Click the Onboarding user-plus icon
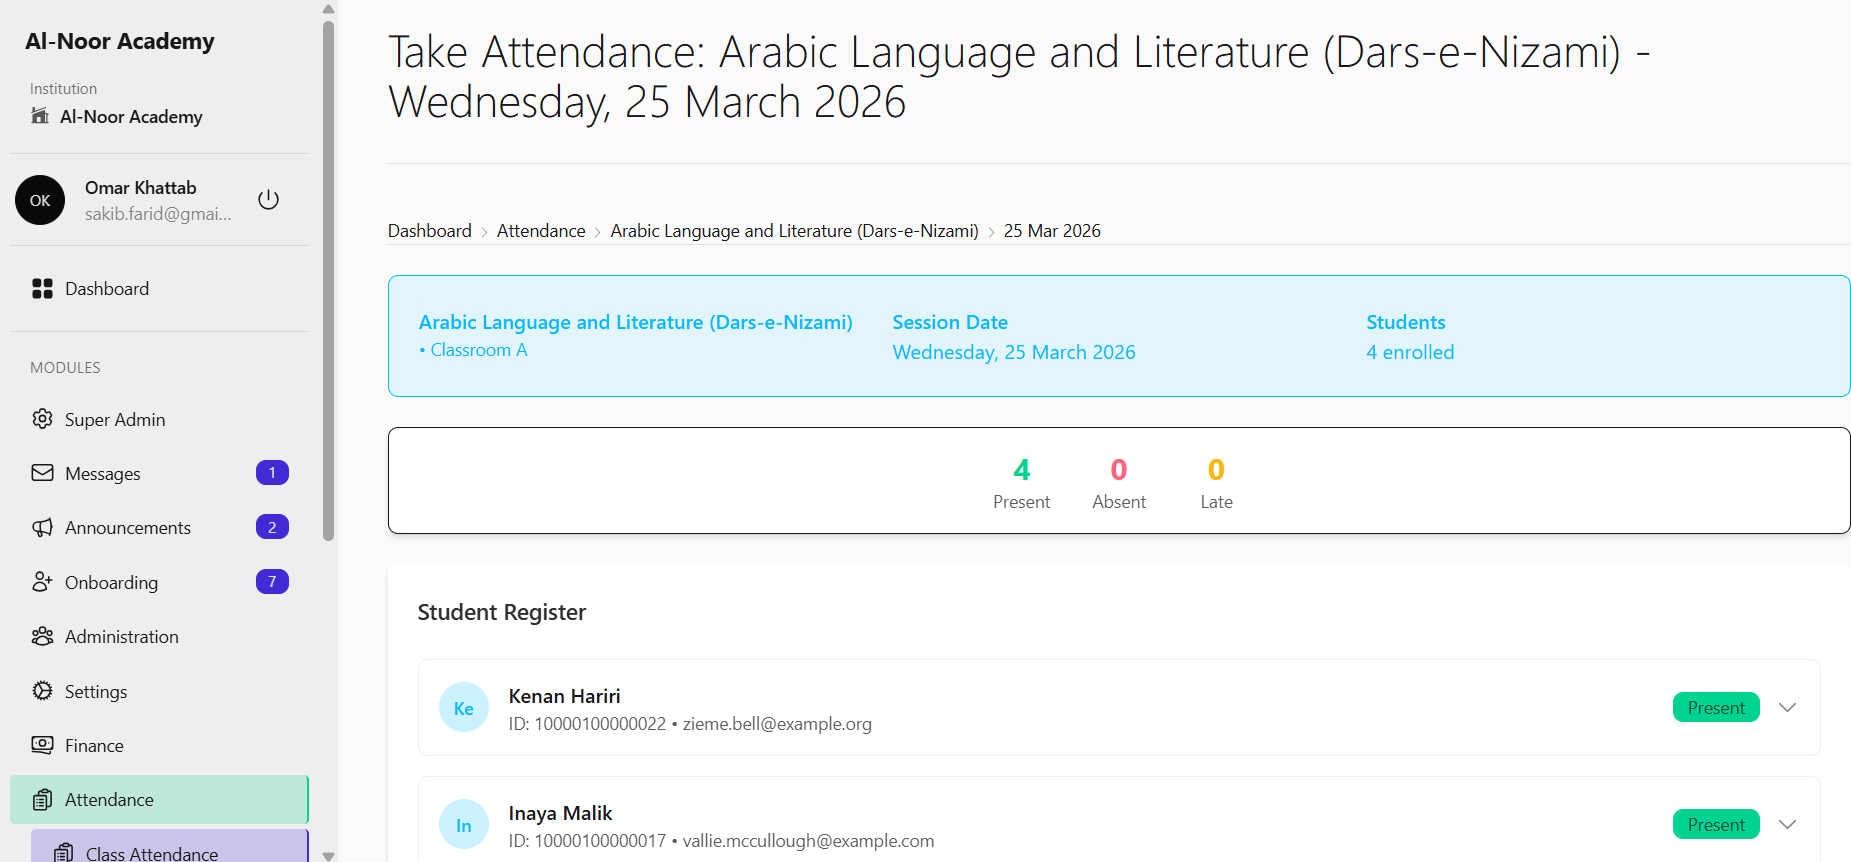The image size is (1851, 862). pyautogui.click(x=42, y=582)
